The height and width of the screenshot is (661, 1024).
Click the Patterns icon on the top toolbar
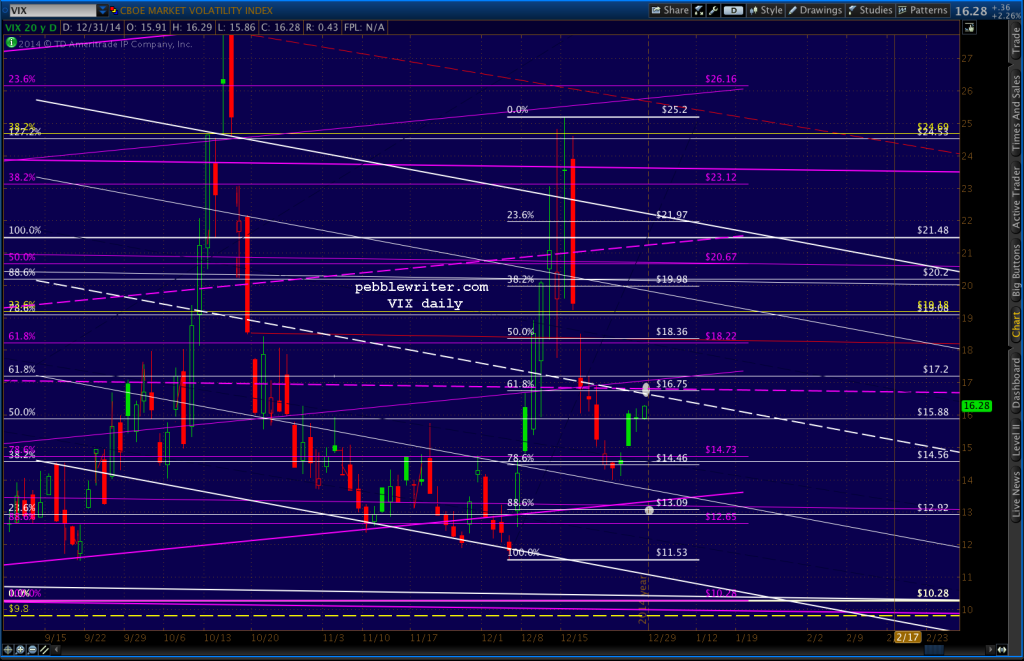tap(923, 10)
